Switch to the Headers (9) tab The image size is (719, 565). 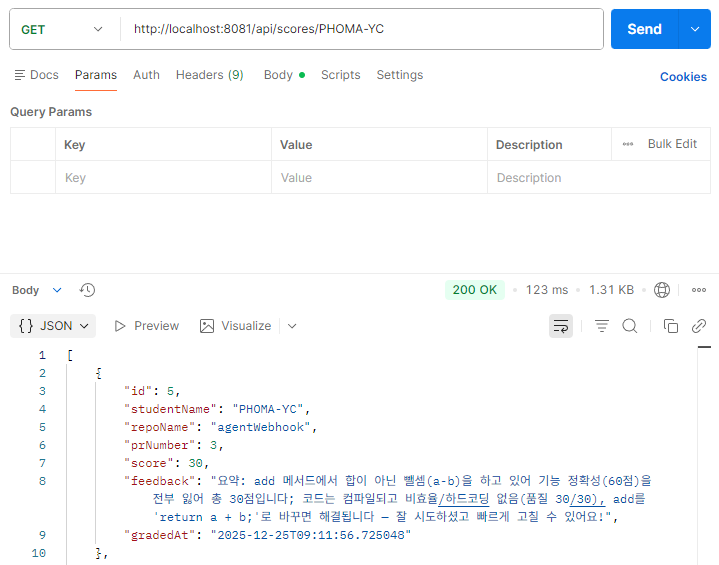(209, 75)
